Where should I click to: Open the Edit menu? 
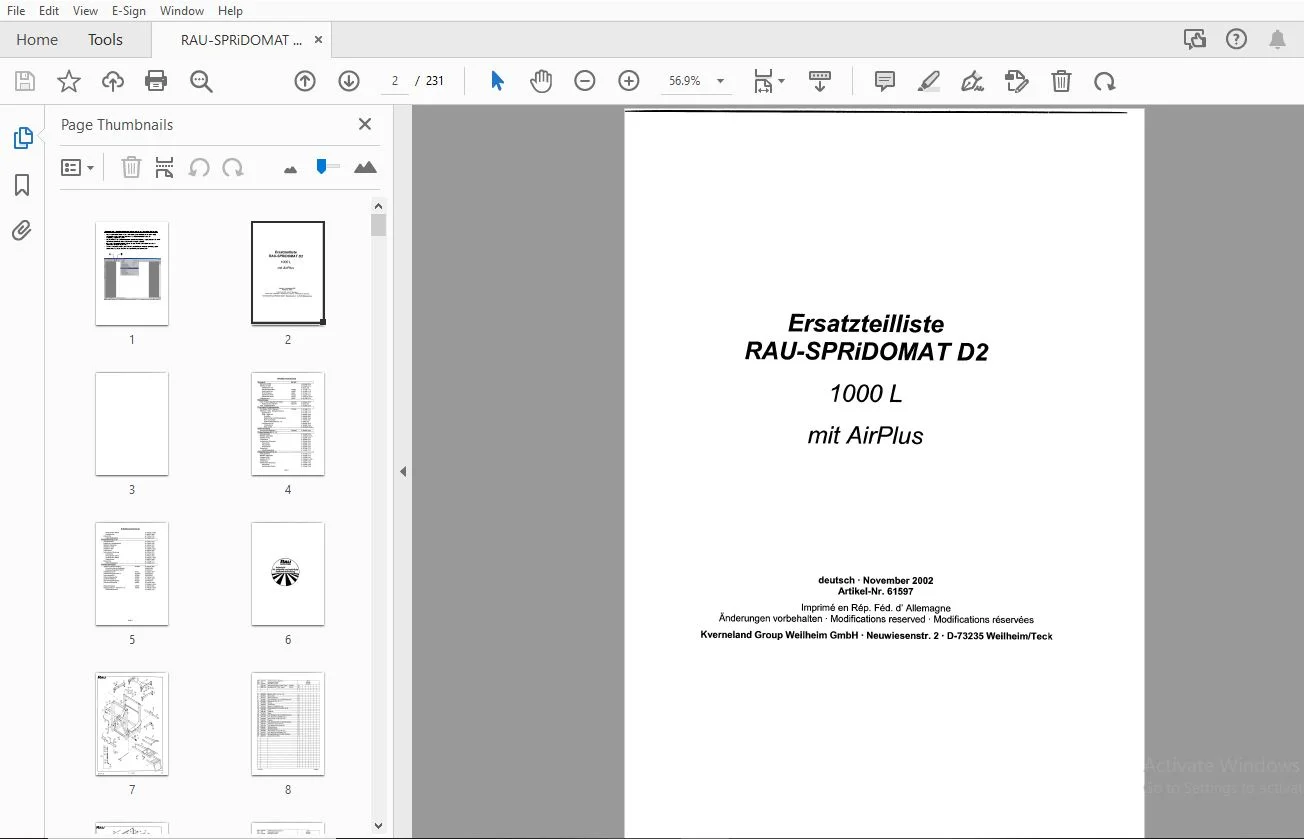point(49,11)
